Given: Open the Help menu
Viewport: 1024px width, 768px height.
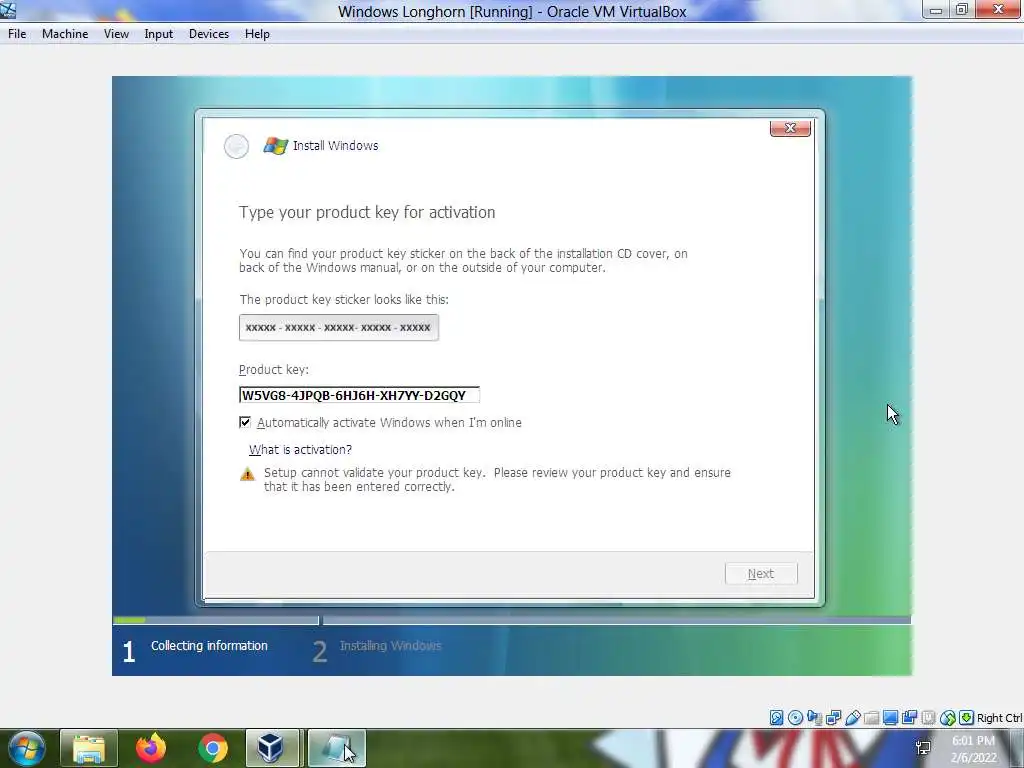Looking at the screenshot, I should tap(257, 34).
